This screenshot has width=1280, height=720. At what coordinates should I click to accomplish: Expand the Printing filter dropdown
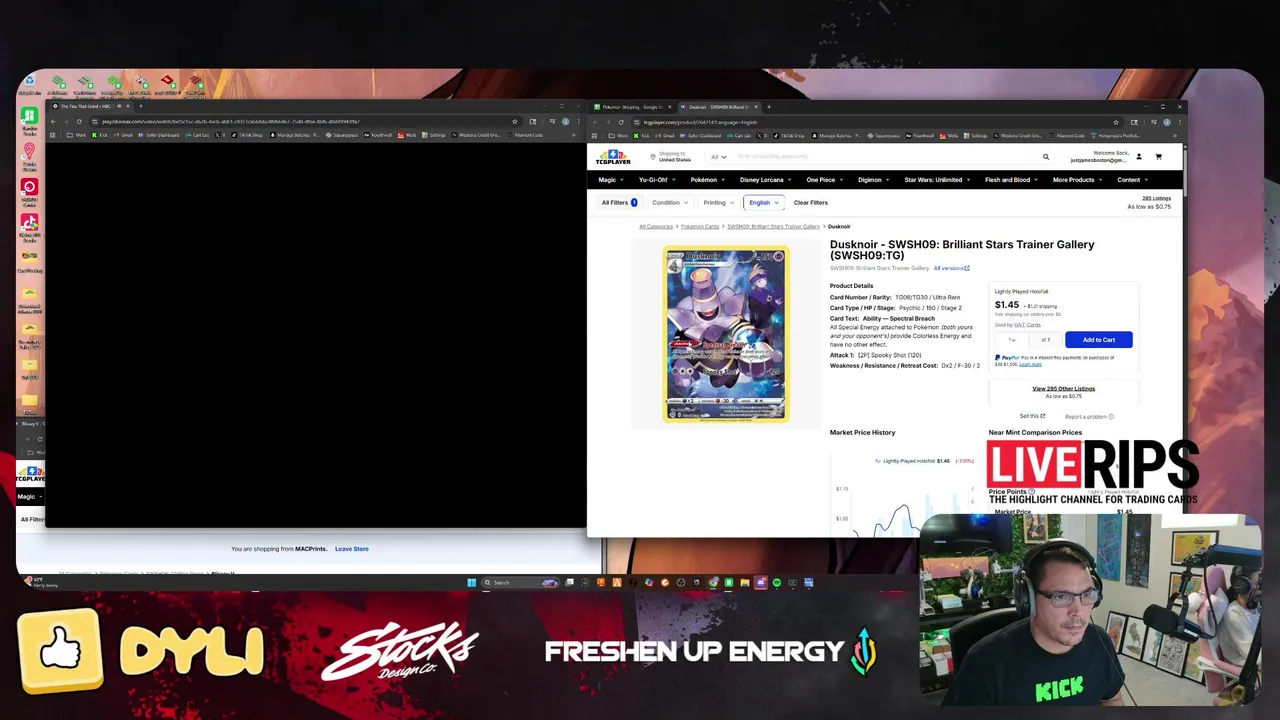[x=718, y=203]
